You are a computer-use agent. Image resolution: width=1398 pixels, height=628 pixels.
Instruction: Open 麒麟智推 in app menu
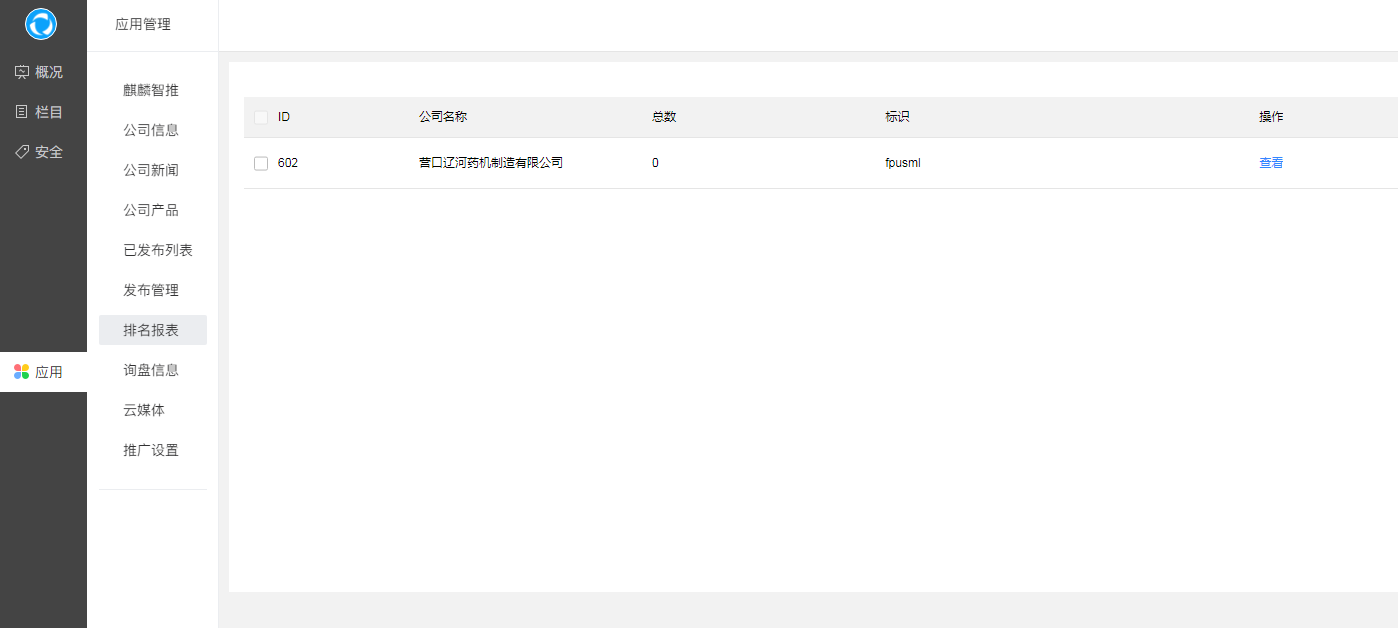point(153,90)
